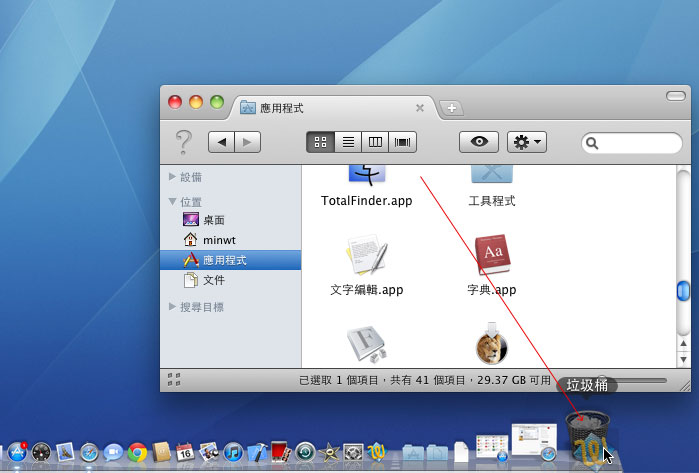This screenshot has width=699, height=473.
Task: Open Mail stamp icon in the Dock
Action: click(65, 452)
